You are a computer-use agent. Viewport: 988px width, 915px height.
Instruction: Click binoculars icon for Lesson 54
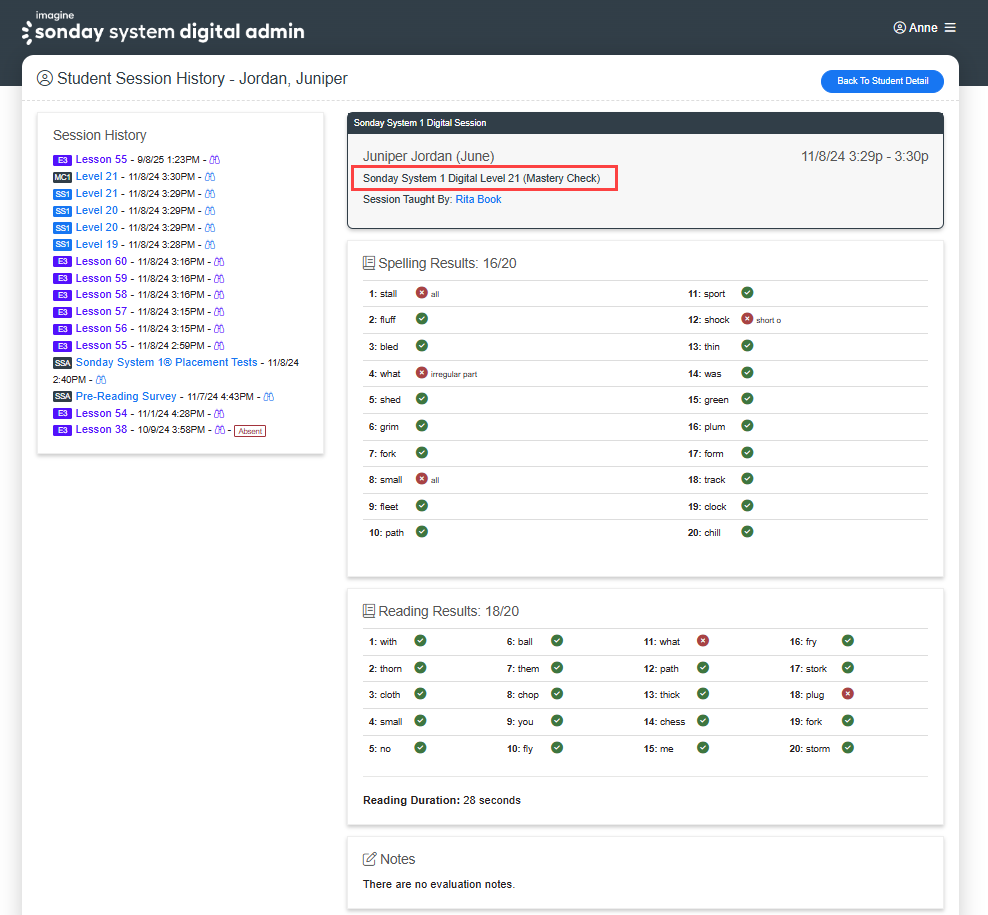pos(219,414)
